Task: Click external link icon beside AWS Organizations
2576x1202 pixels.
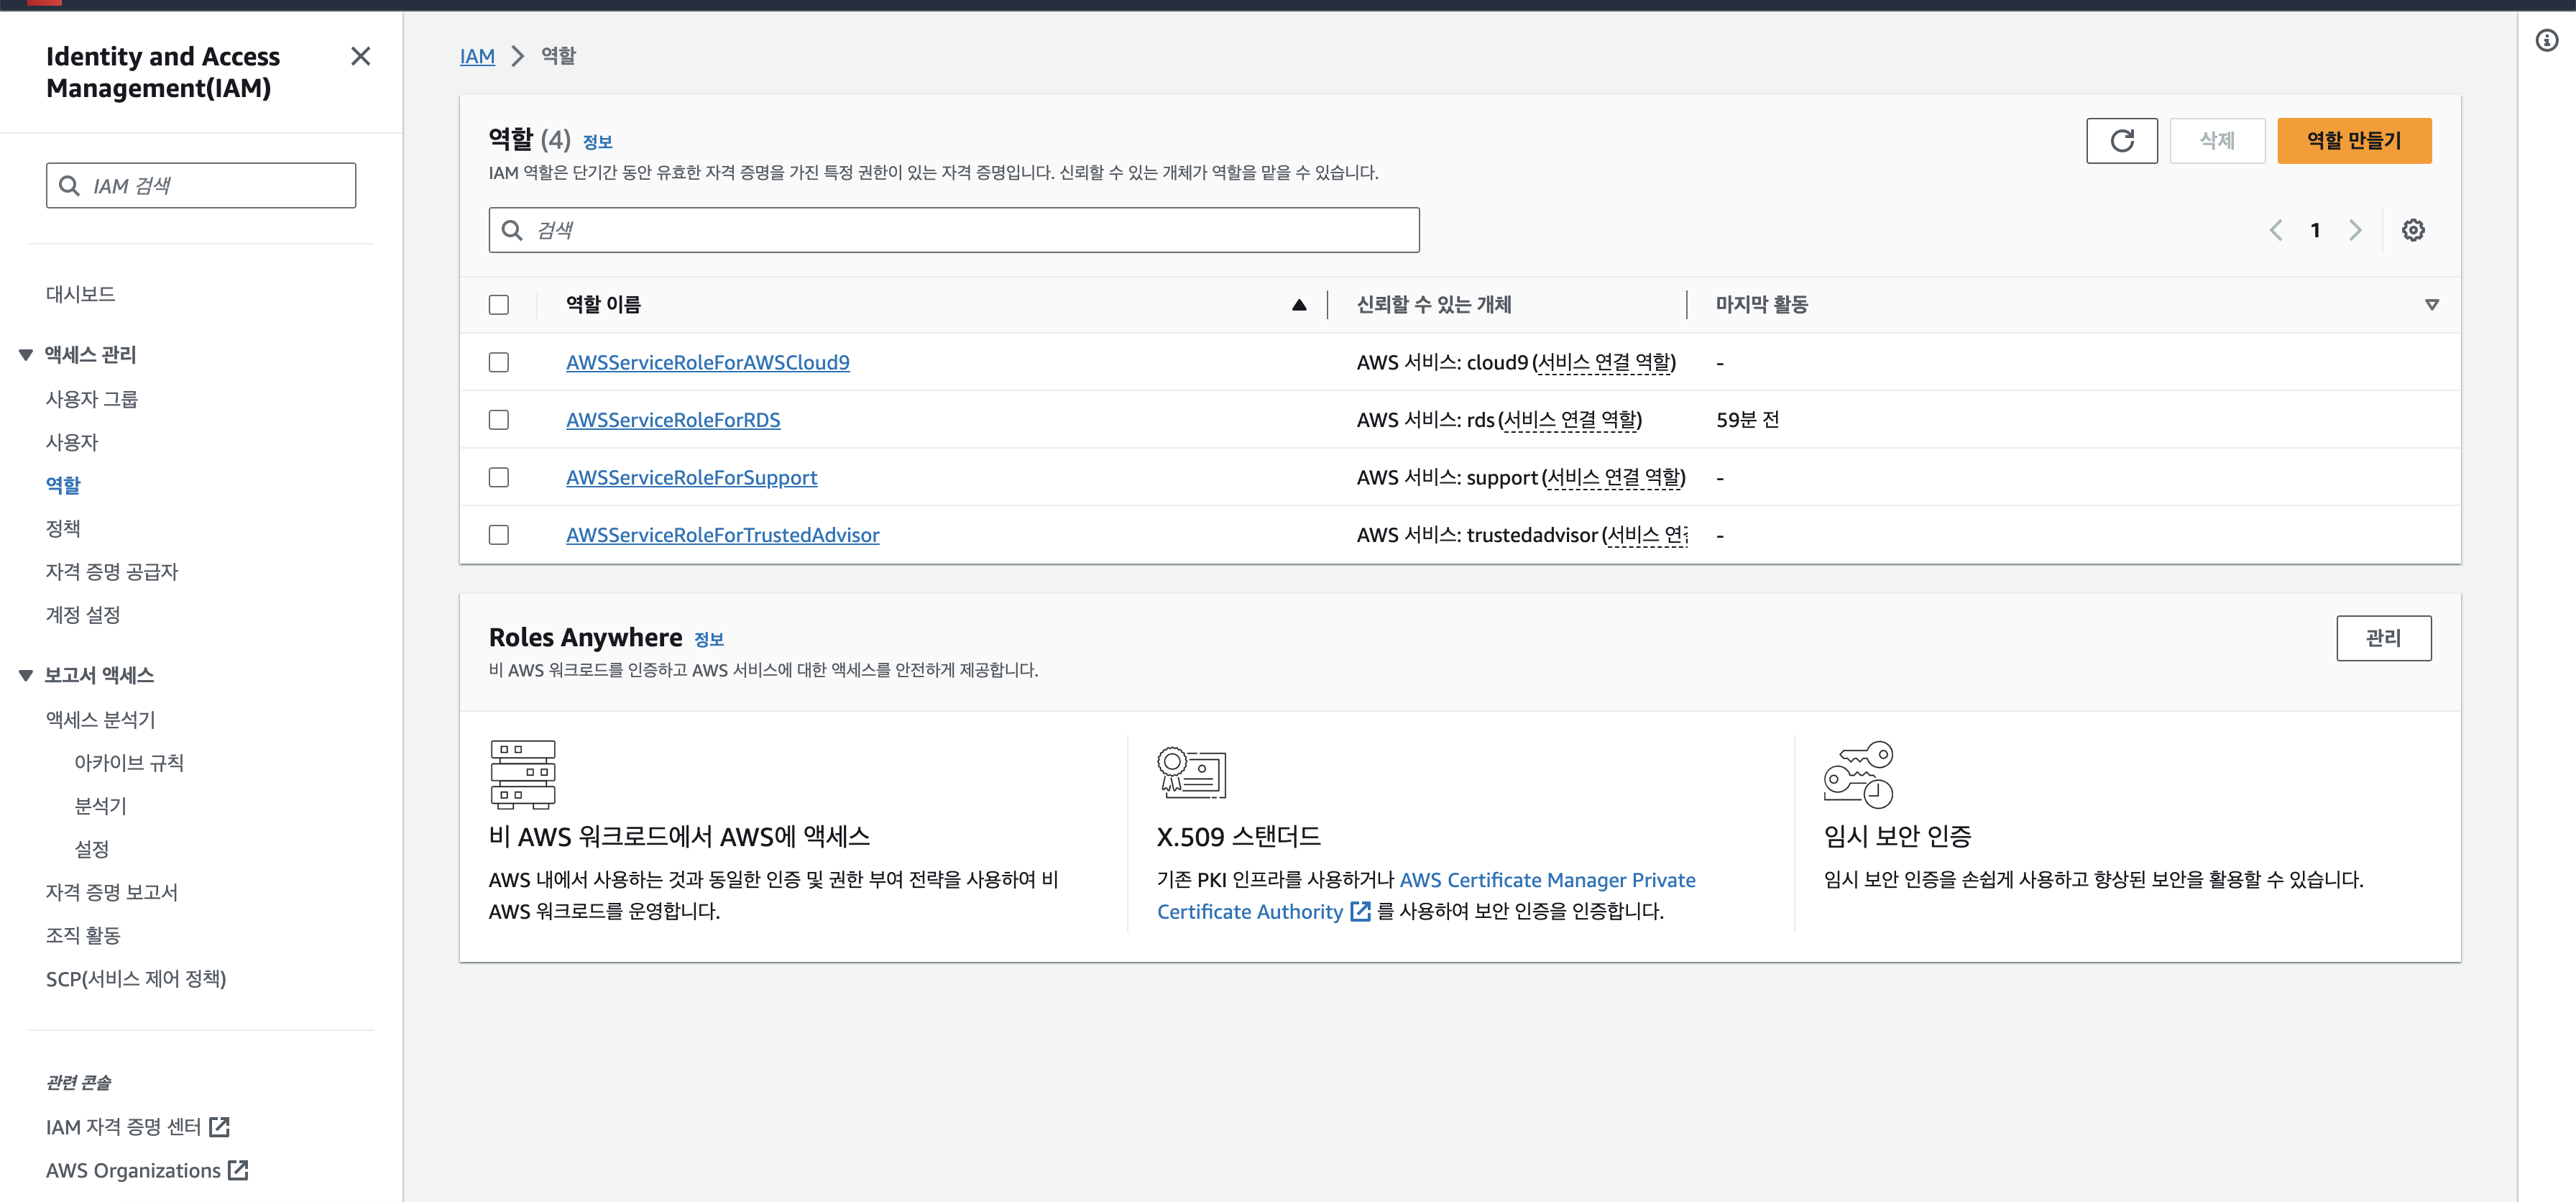Action: tap(238, 1170)
